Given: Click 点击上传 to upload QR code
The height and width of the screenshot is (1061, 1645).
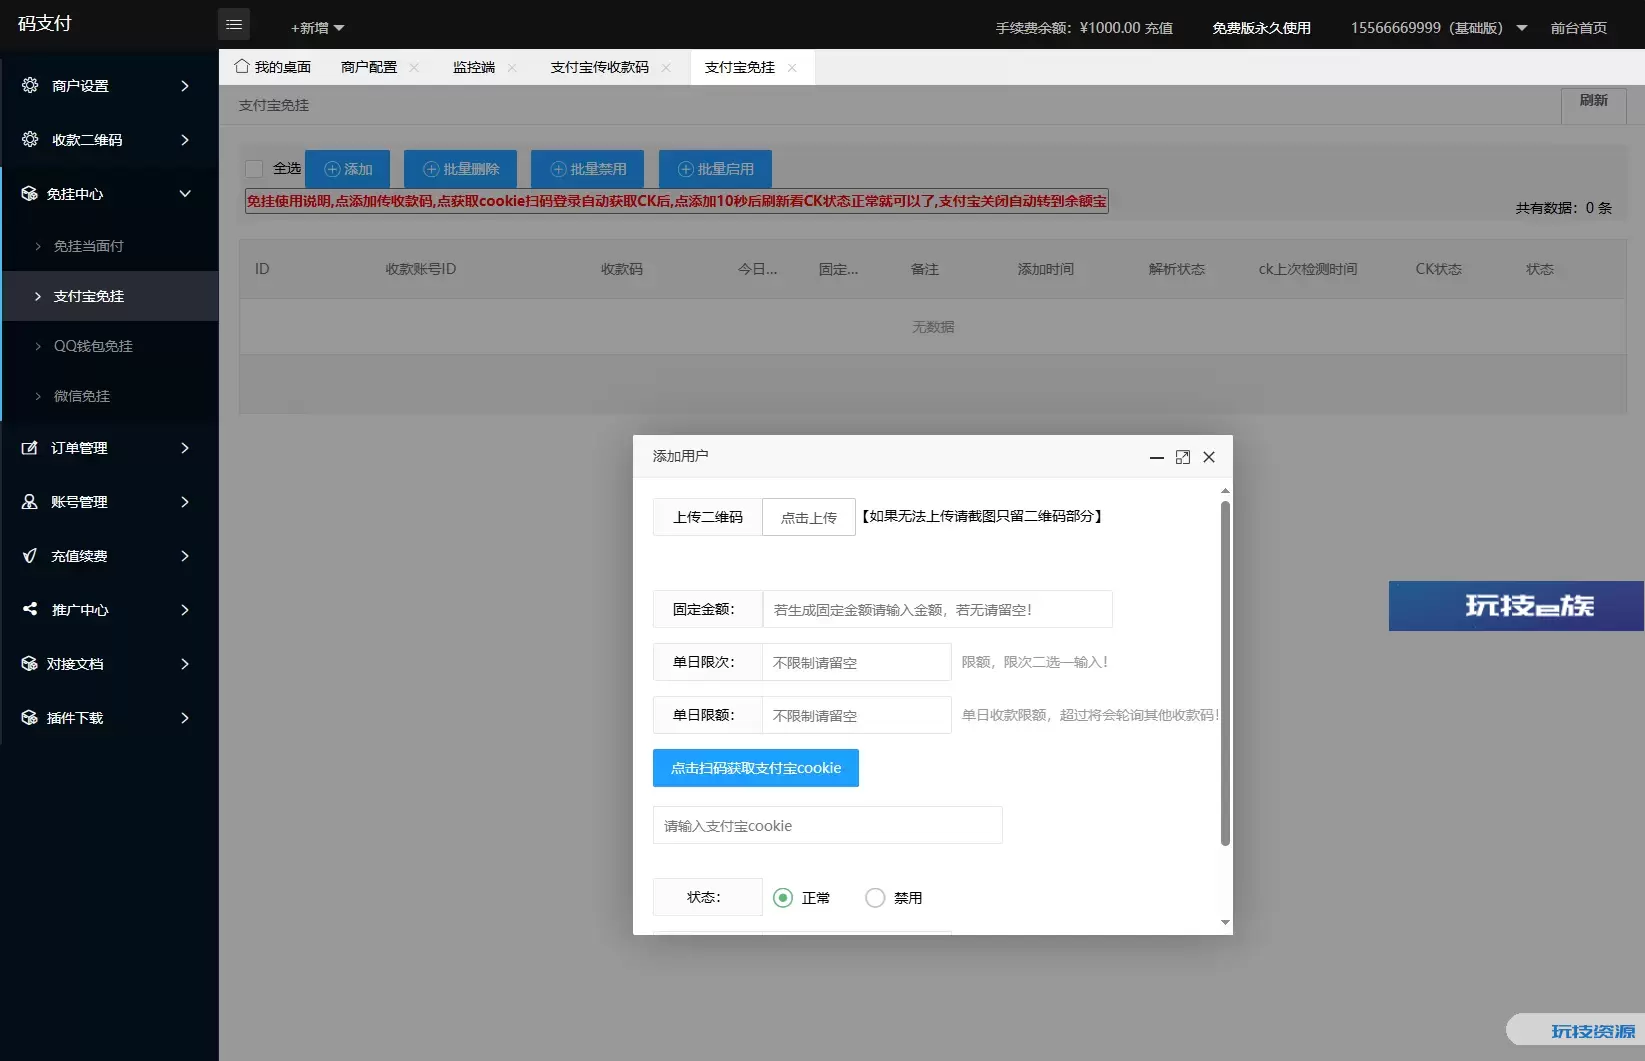Looking at the screenshot, I should [809, 517].
